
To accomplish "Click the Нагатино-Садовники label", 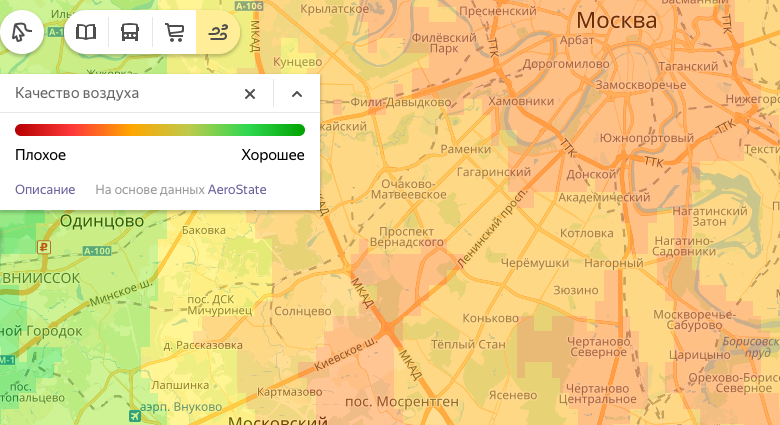I will coord(684,246).
